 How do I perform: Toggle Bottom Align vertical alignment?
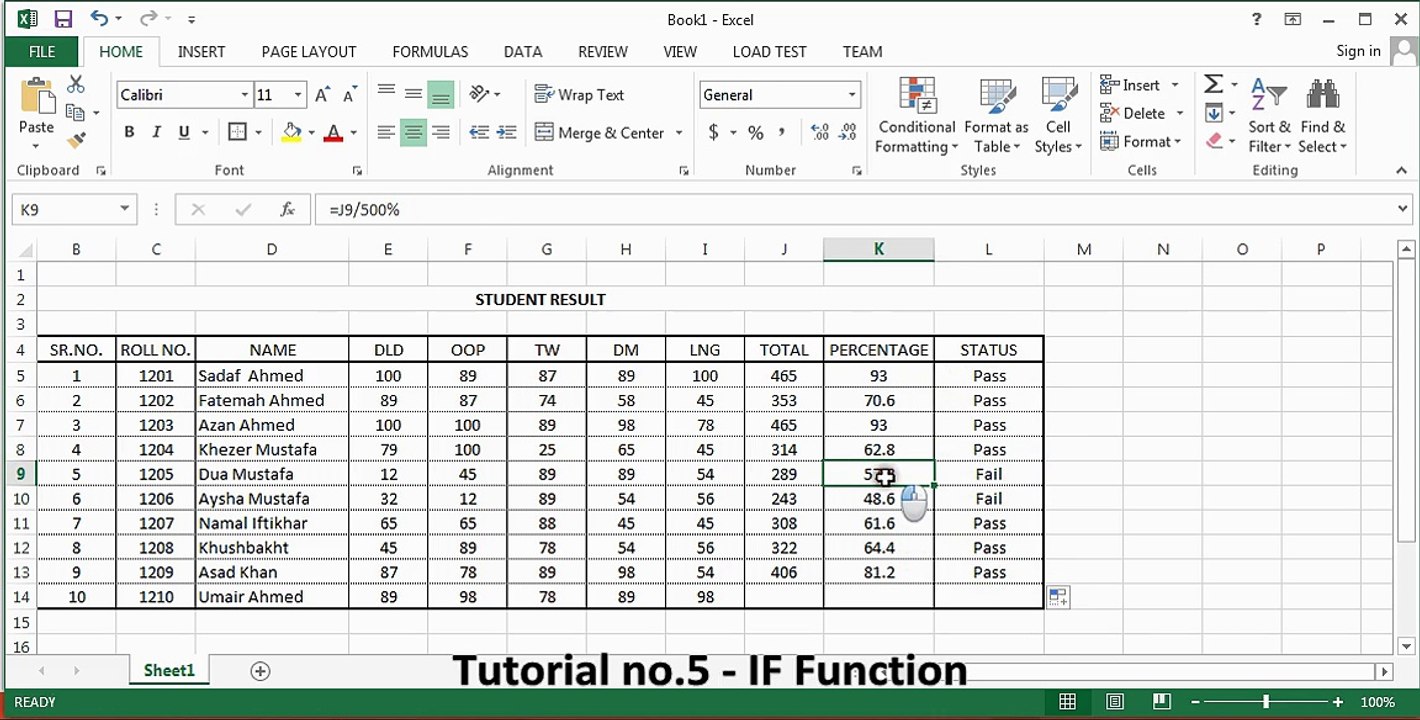point(440,95)
